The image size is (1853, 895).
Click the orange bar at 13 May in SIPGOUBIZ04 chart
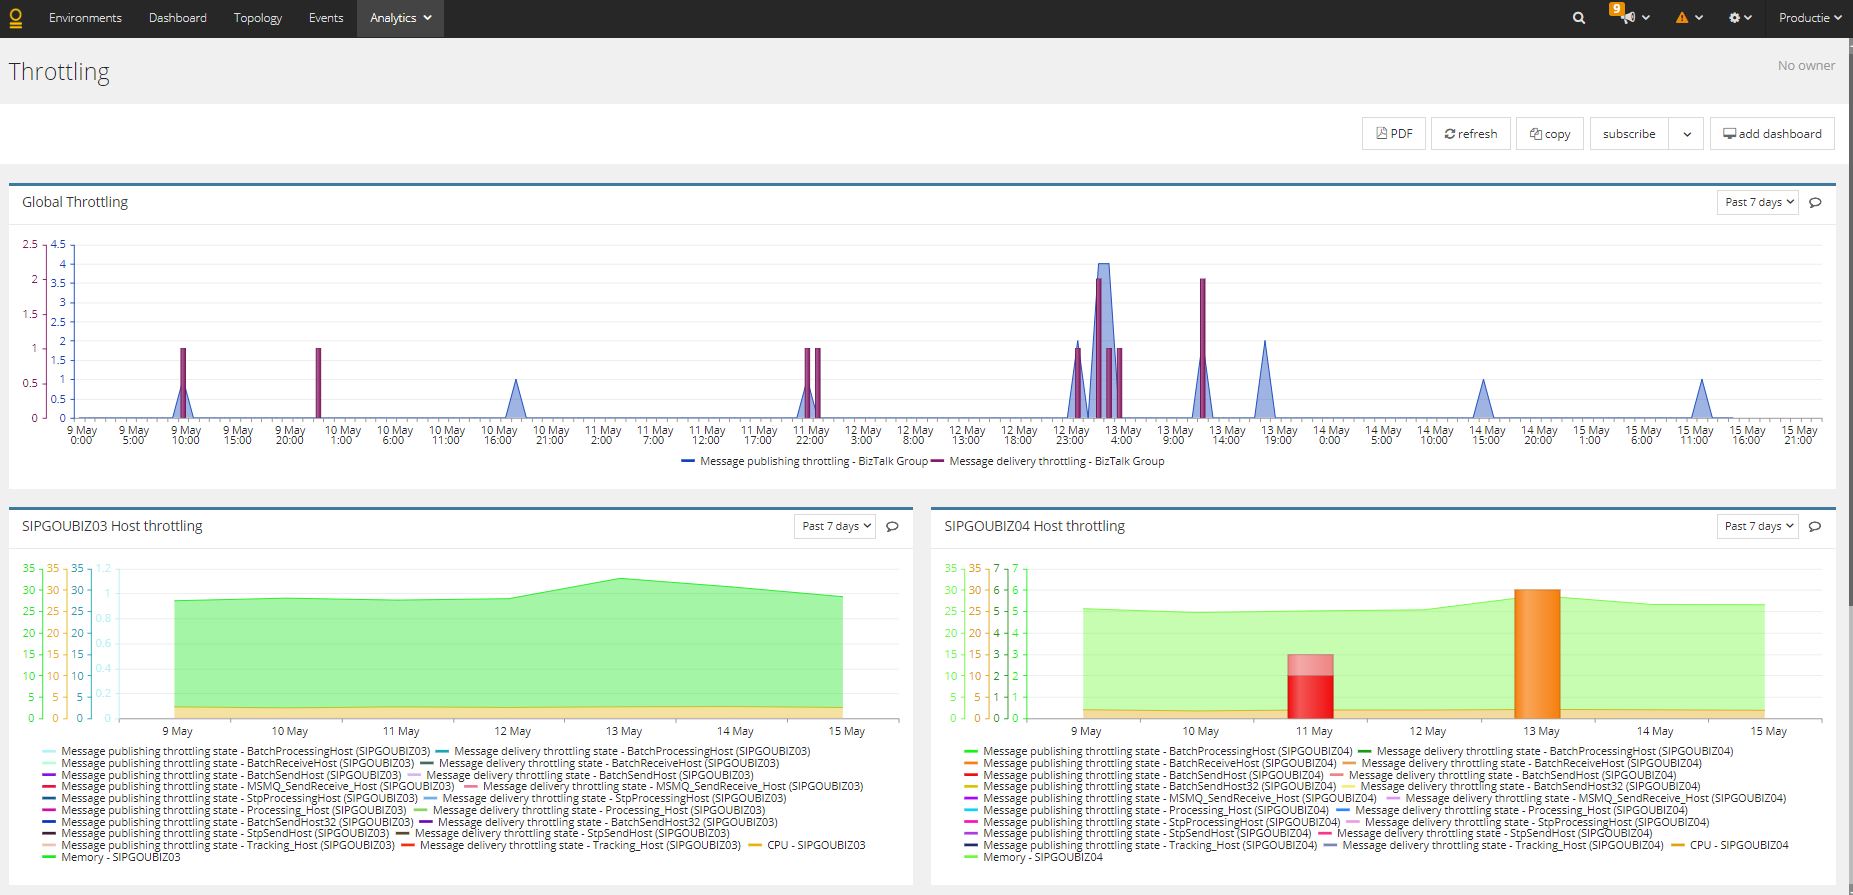coord(1537,653)
